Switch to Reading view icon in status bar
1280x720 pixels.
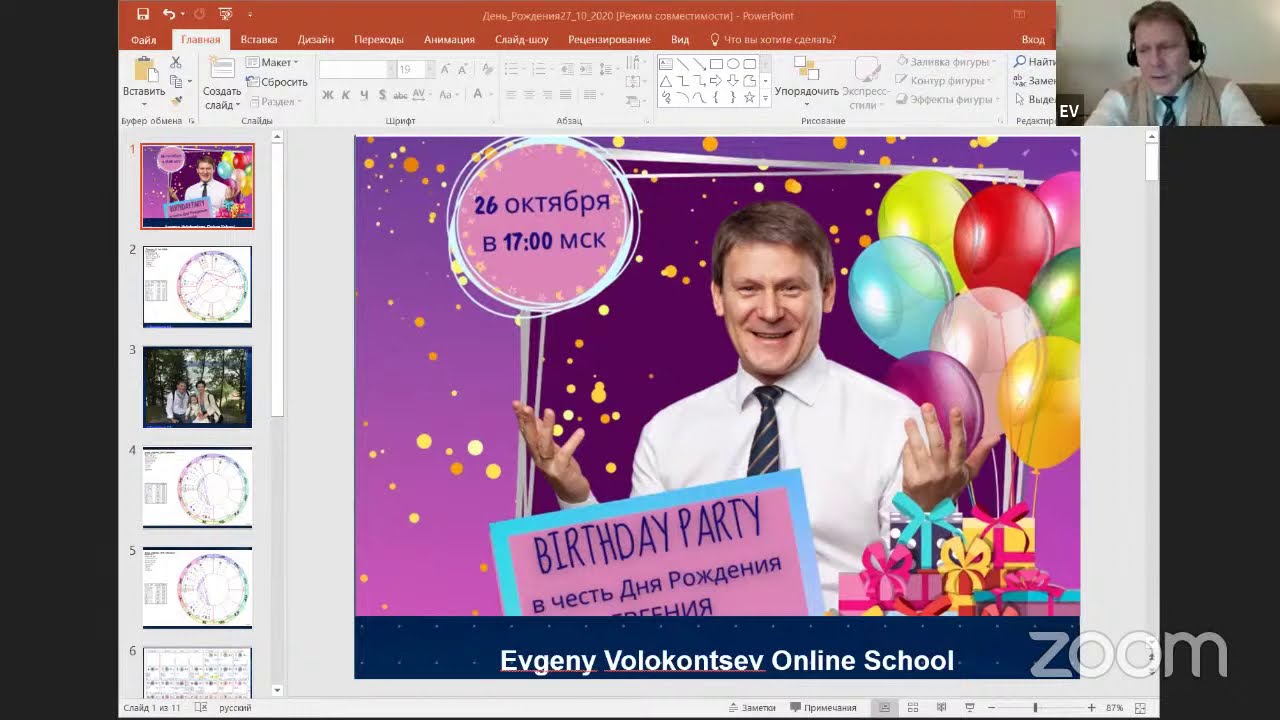tap(941, 708)
